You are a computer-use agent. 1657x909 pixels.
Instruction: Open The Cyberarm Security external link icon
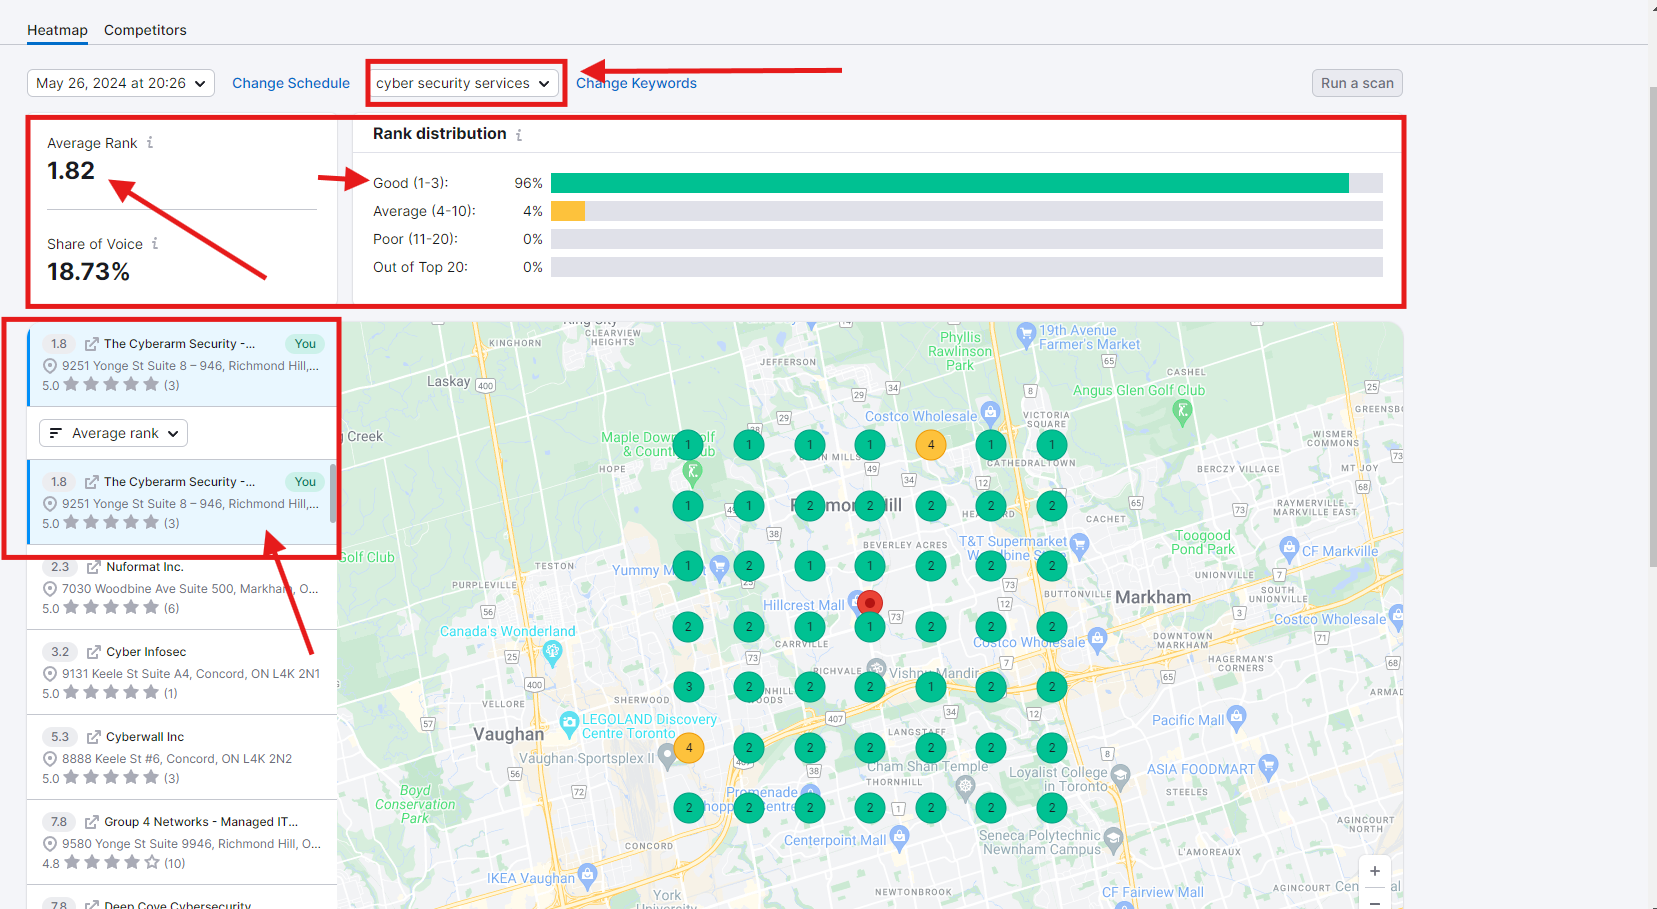click(x=89, y=343)
